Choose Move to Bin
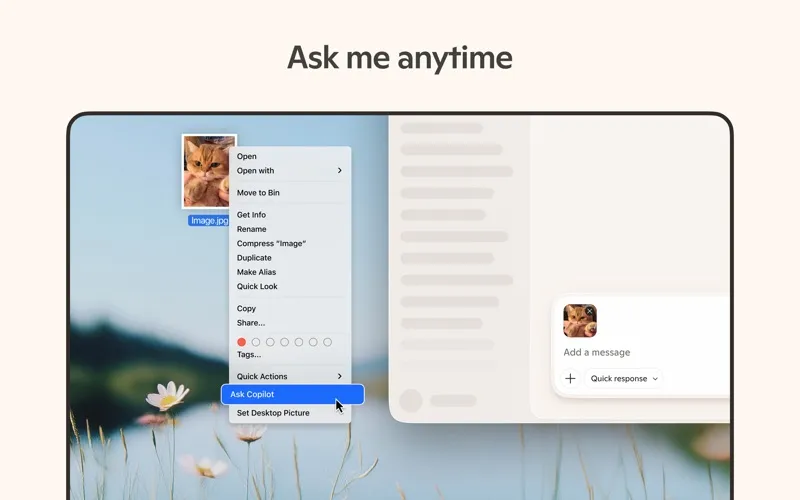The width and height of the screenshot is (800, 500). [290, 192]
